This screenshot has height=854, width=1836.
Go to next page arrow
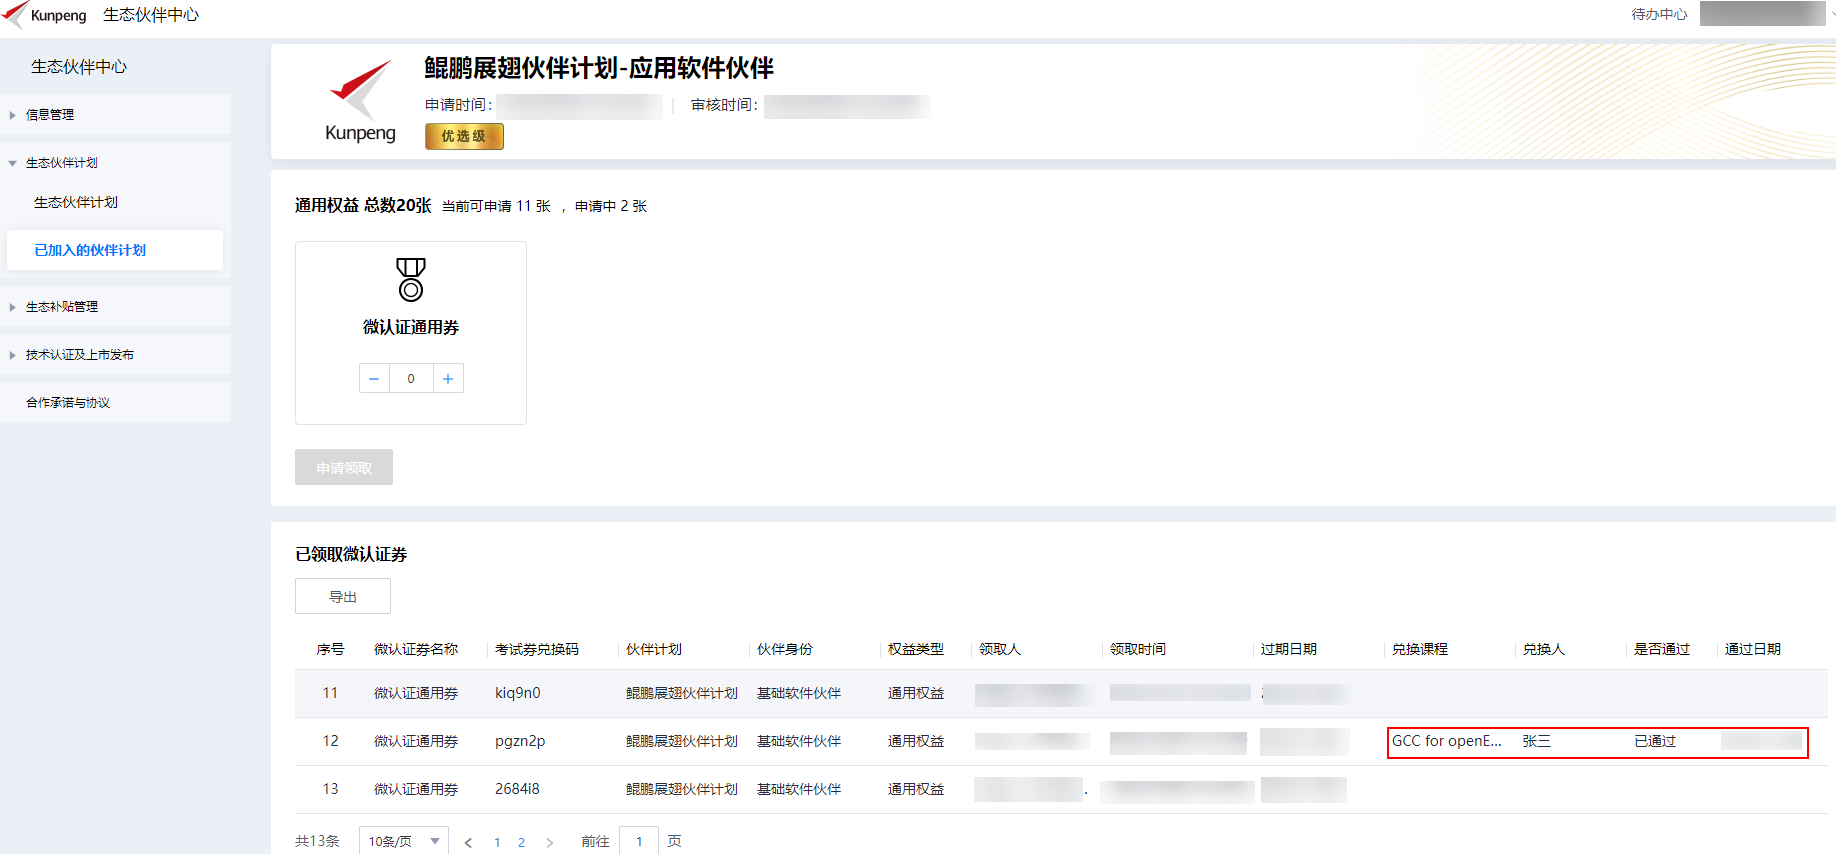pos(549,842)
